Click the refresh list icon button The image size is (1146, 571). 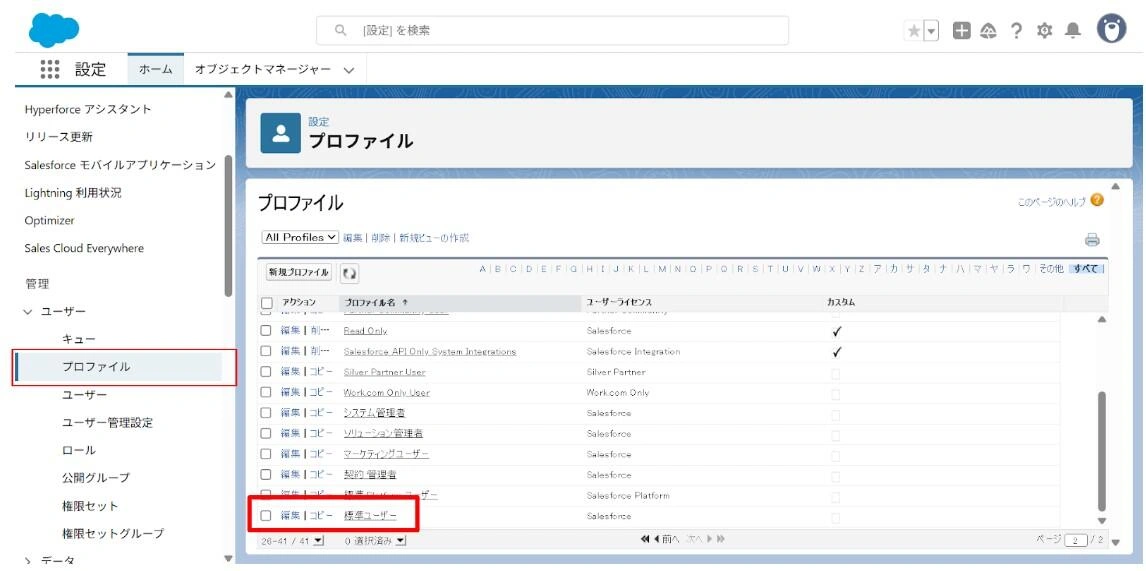349,273
